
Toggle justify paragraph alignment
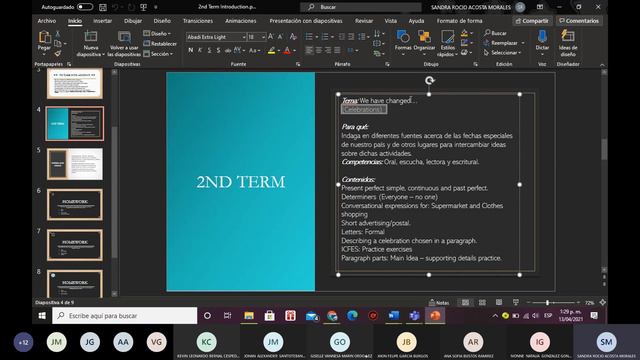pyautogui.click(x=337, y=50)
